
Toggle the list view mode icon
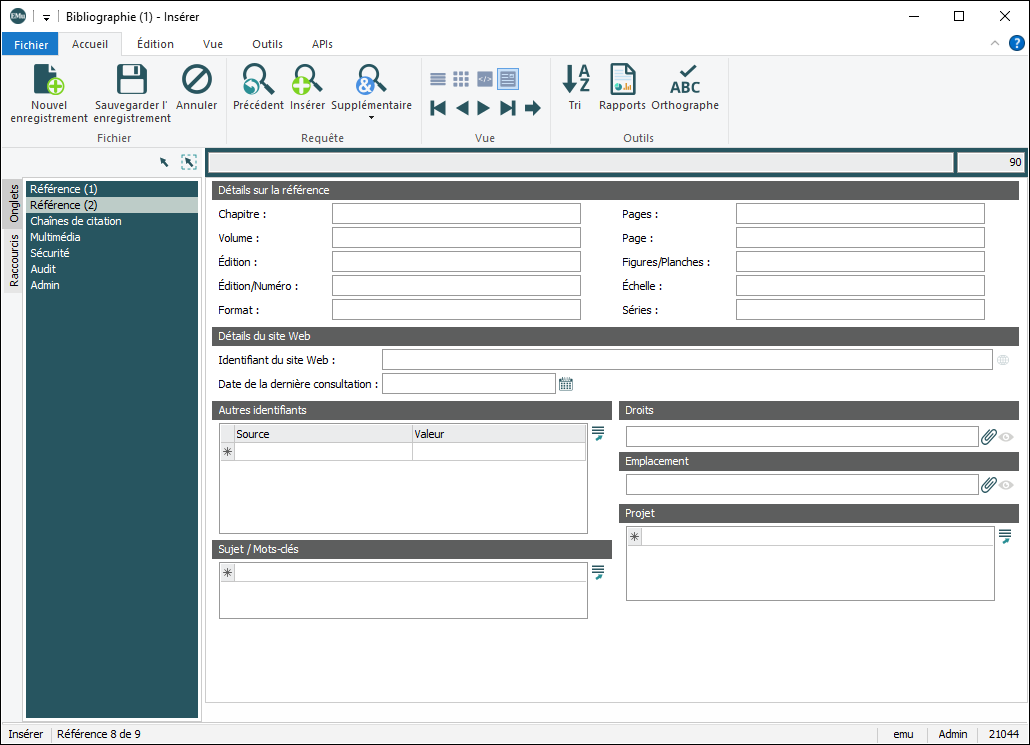pyautogui.click(x=438, y=79)
